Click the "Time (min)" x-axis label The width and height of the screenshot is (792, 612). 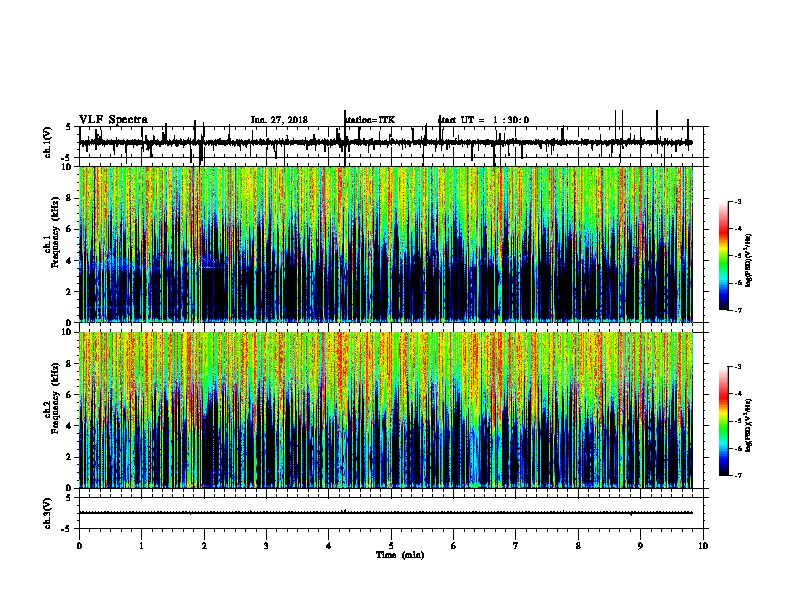400,555
